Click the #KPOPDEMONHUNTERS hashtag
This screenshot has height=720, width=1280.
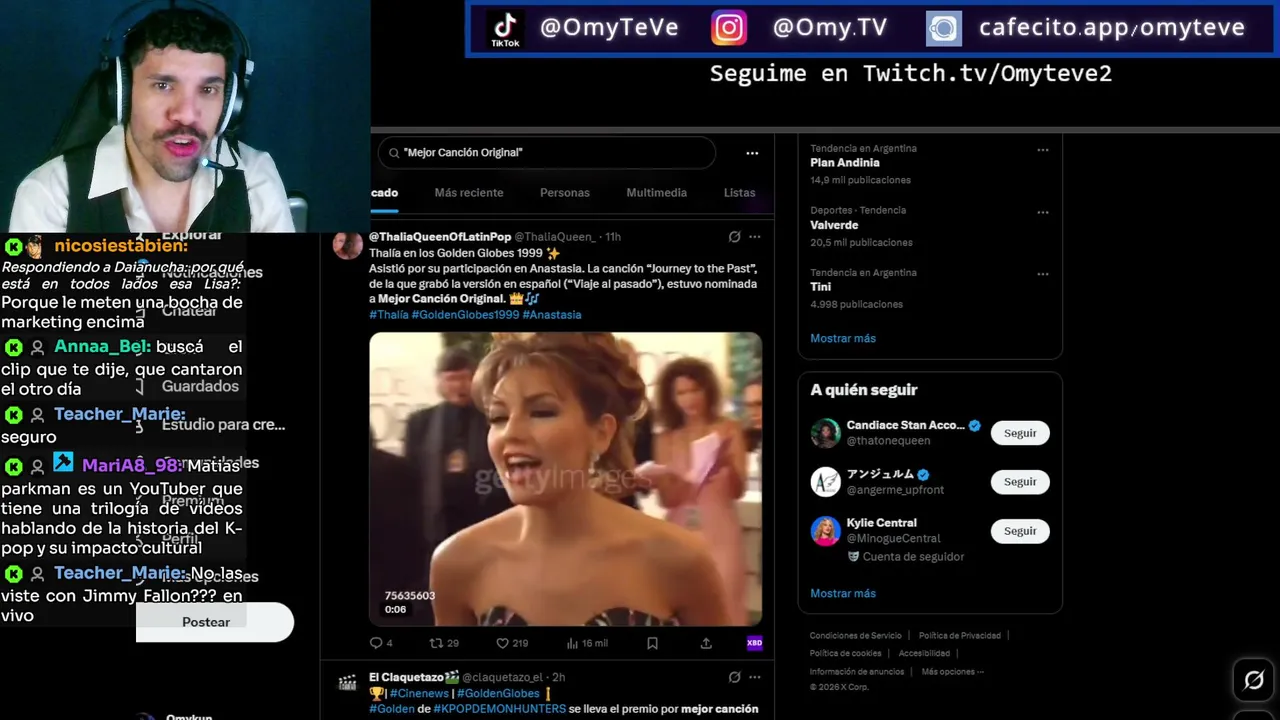(x=499, y=709)
